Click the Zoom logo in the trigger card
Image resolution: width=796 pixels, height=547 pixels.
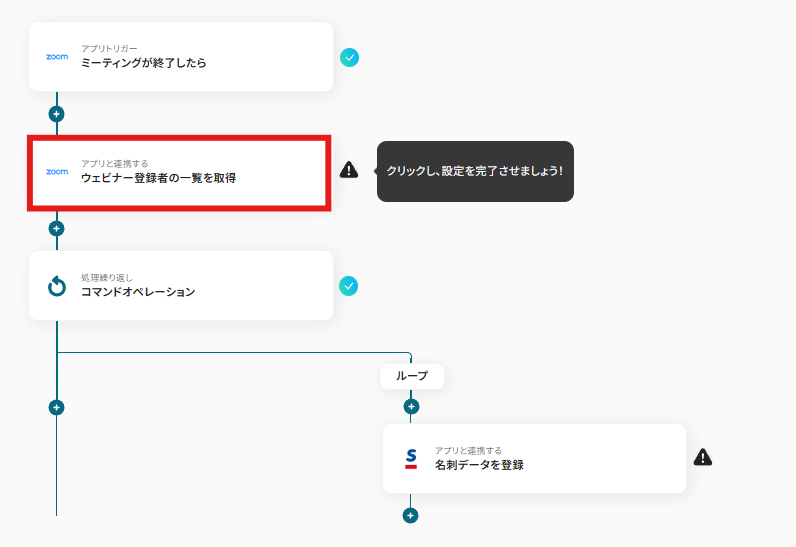pyautogui.click(x=57, y=57)
